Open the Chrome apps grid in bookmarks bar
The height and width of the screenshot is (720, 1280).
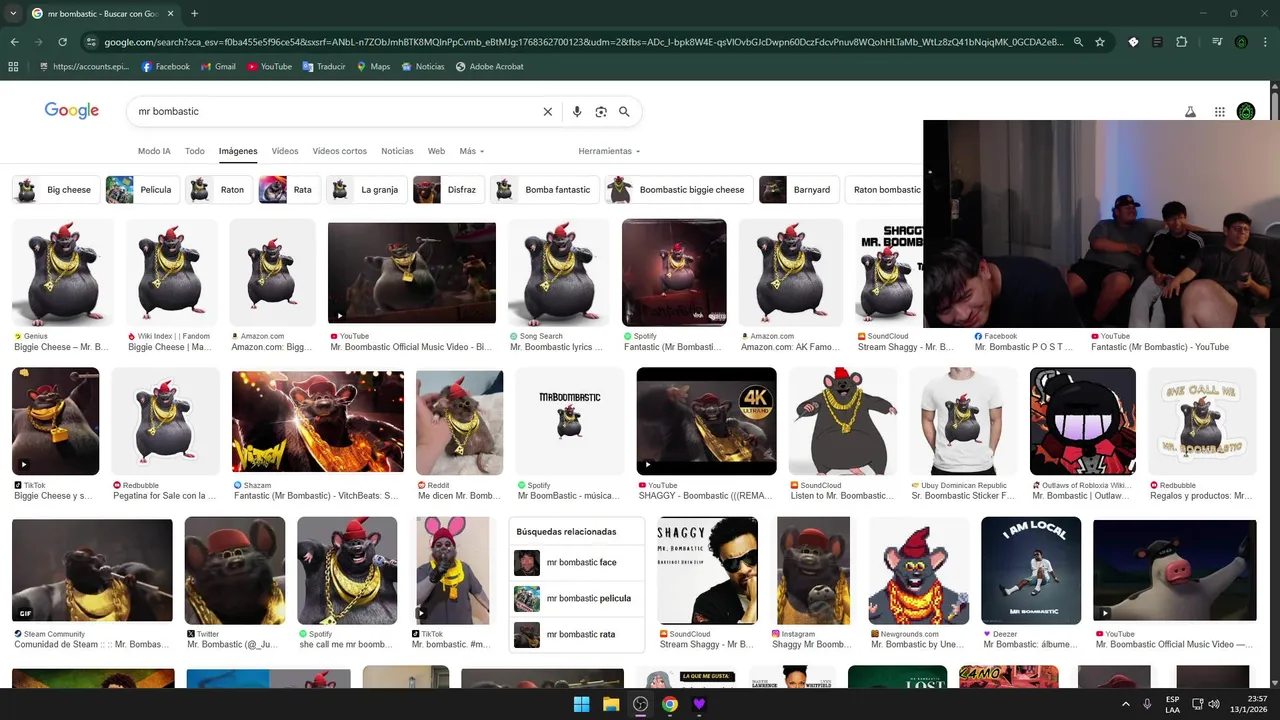point(14,66)
